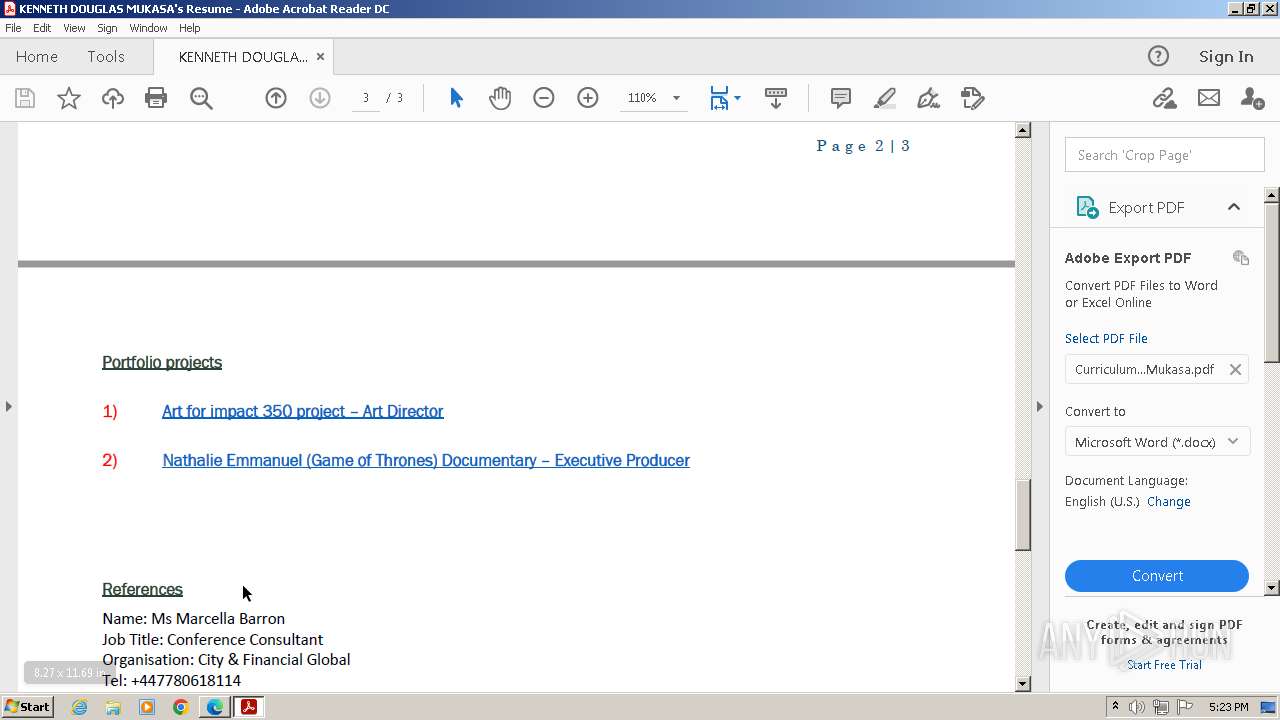Click the copy icon beside Adobe Export PDF
Image resolution: width=1280 pixels, height=720 pixels.
(x=1241, y=258)
